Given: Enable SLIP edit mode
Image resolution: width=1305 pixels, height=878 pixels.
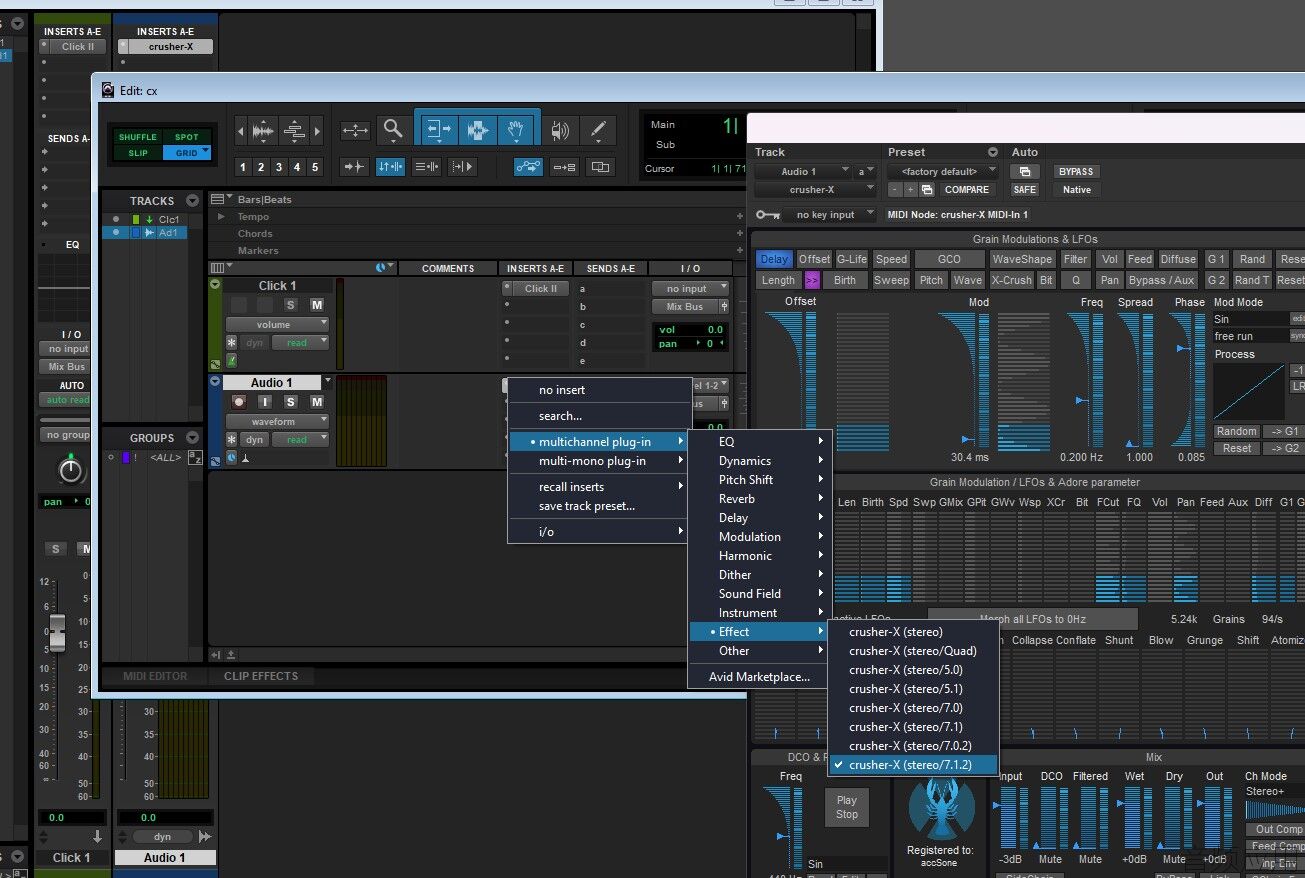Looking at the screenshot, I should [137, 153].
